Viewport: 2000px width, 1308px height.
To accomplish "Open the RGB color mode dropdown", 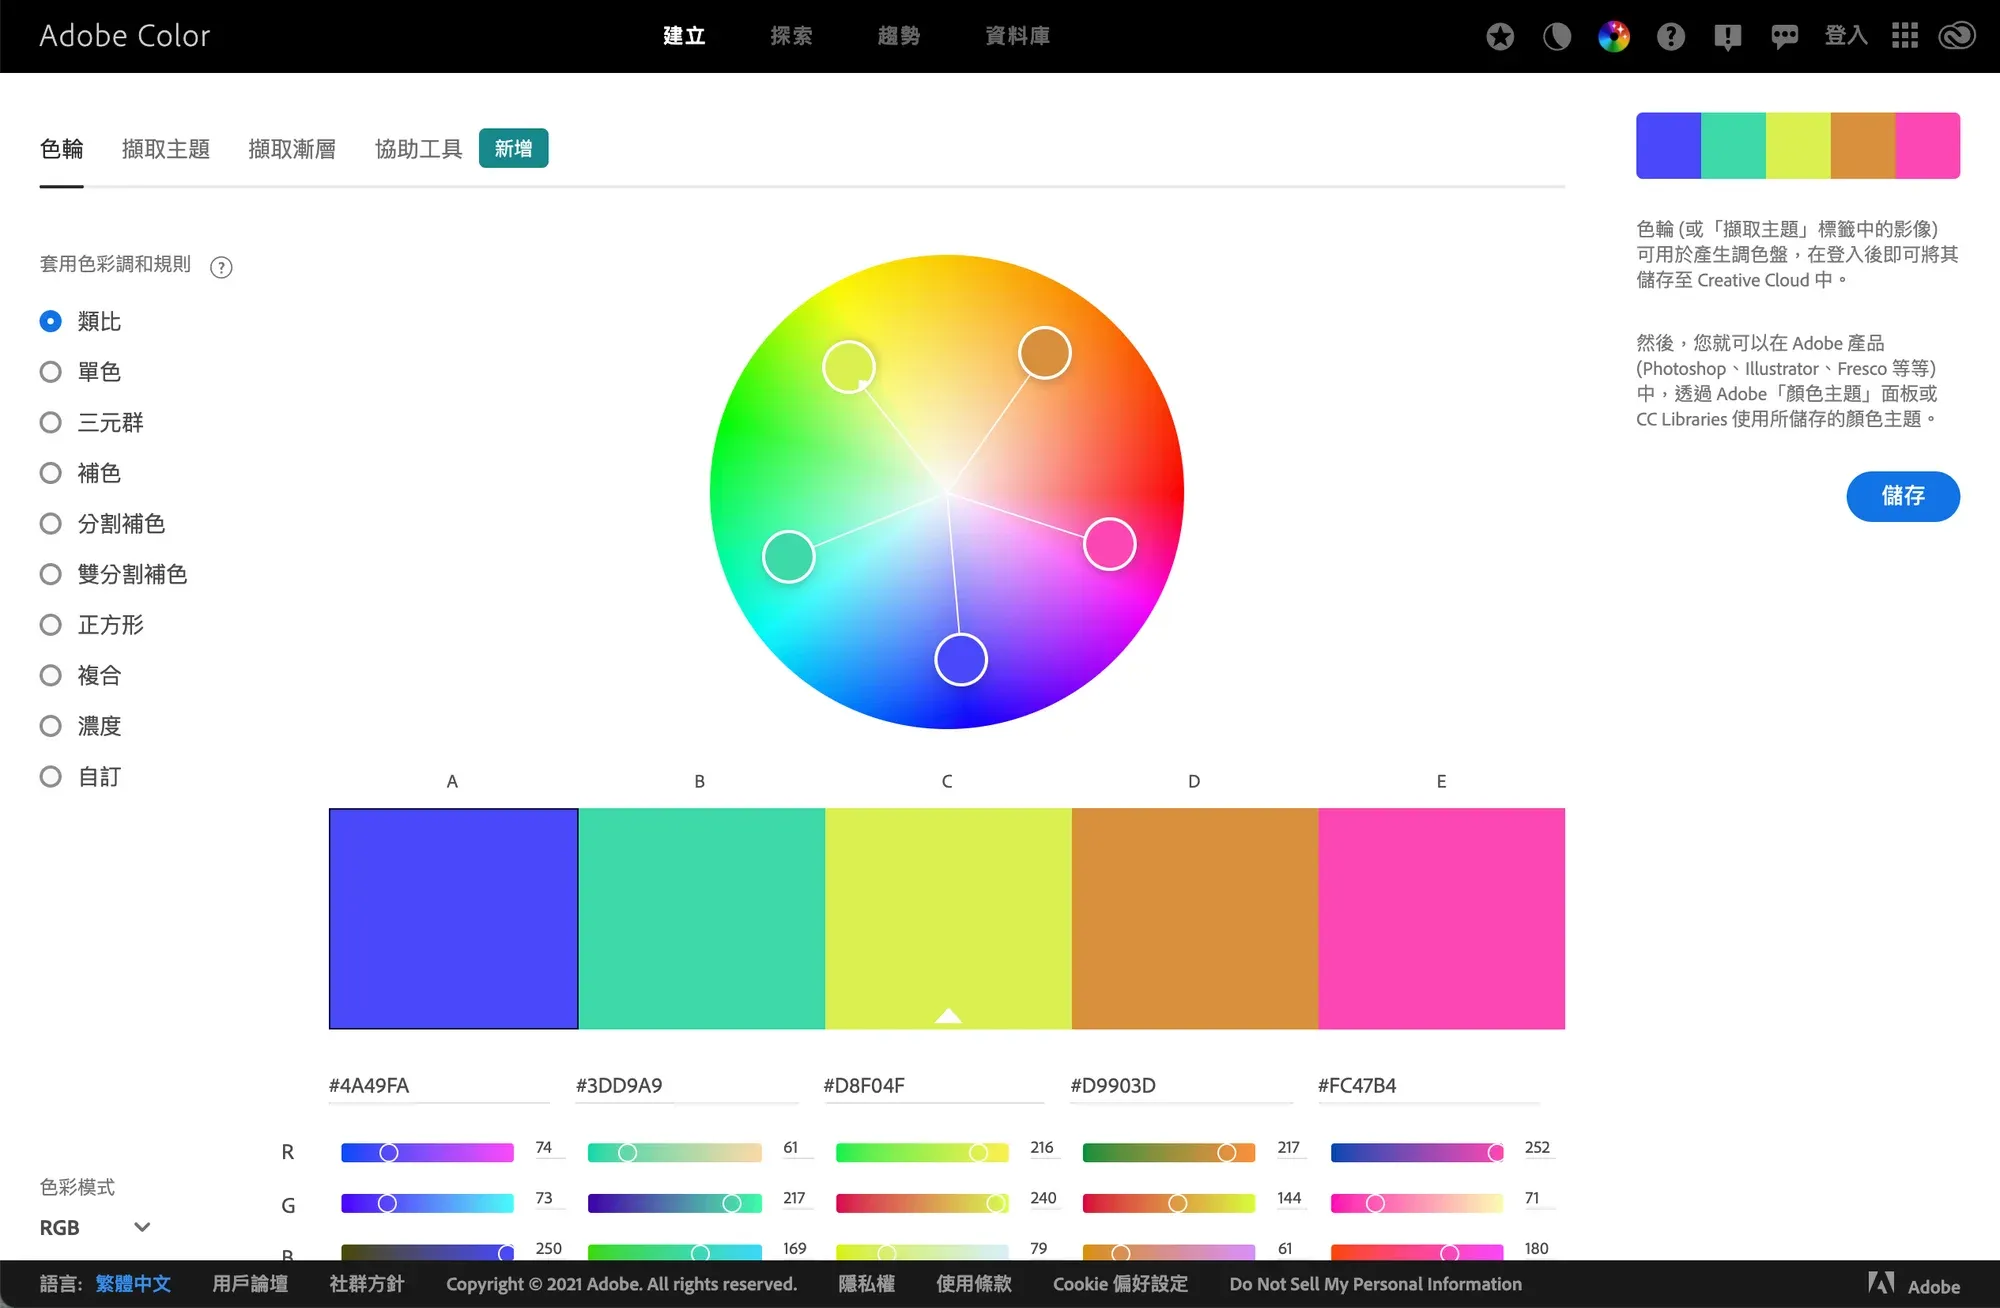I will click(x=95, y=1227).
